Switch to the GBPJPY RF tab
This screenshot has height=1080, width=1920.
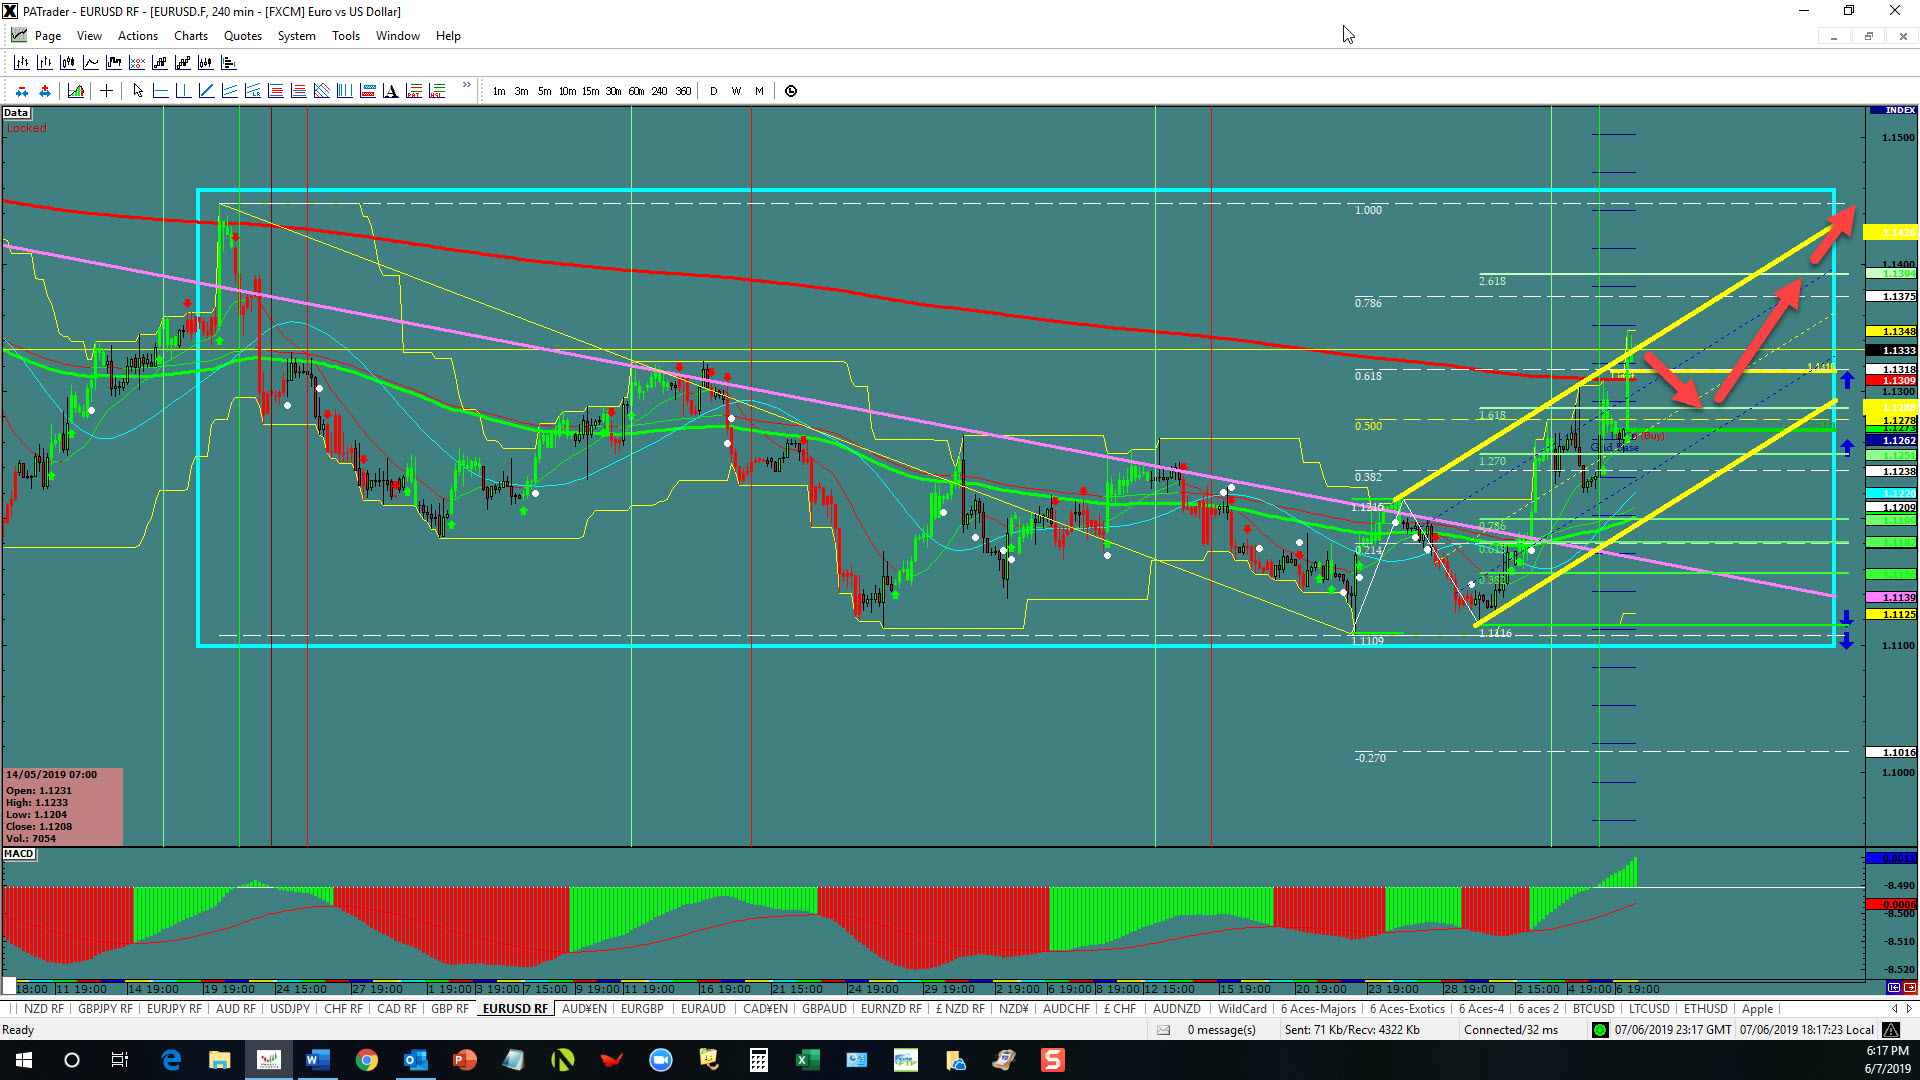tap(105, 1009)
